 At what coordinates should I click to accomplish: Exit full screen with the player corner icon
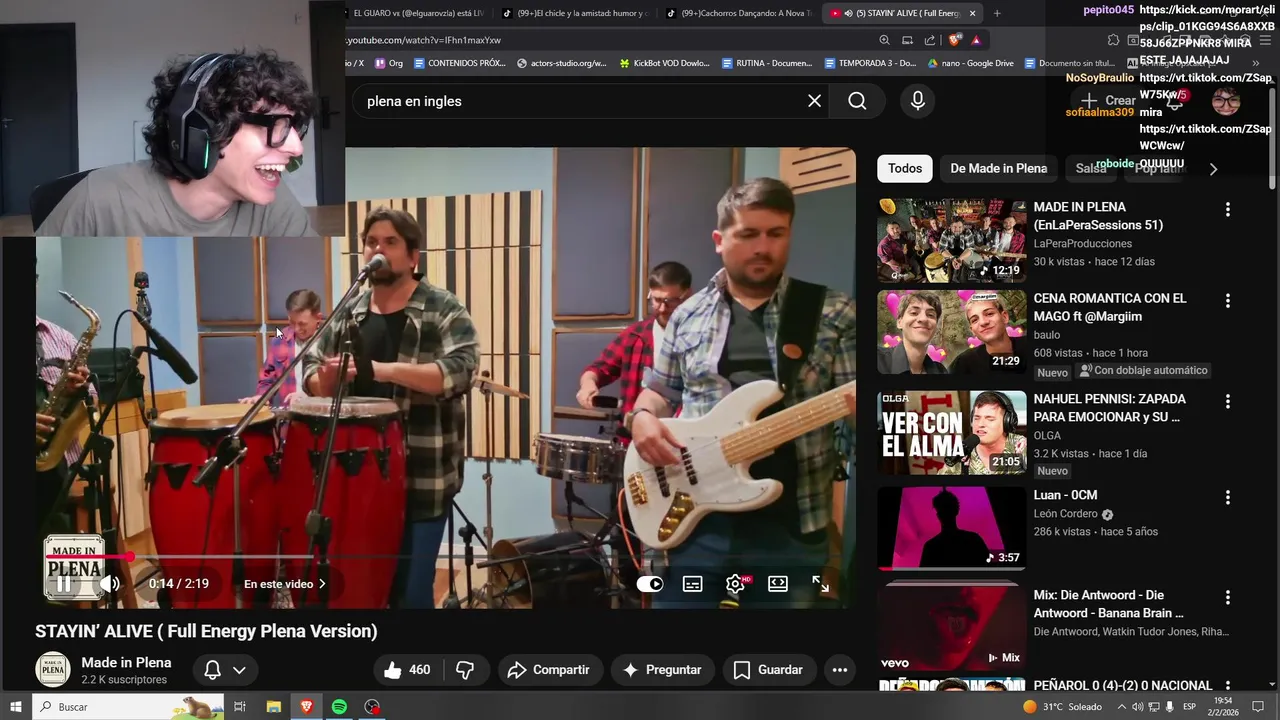pyautogui.click(x=820, y=584)
